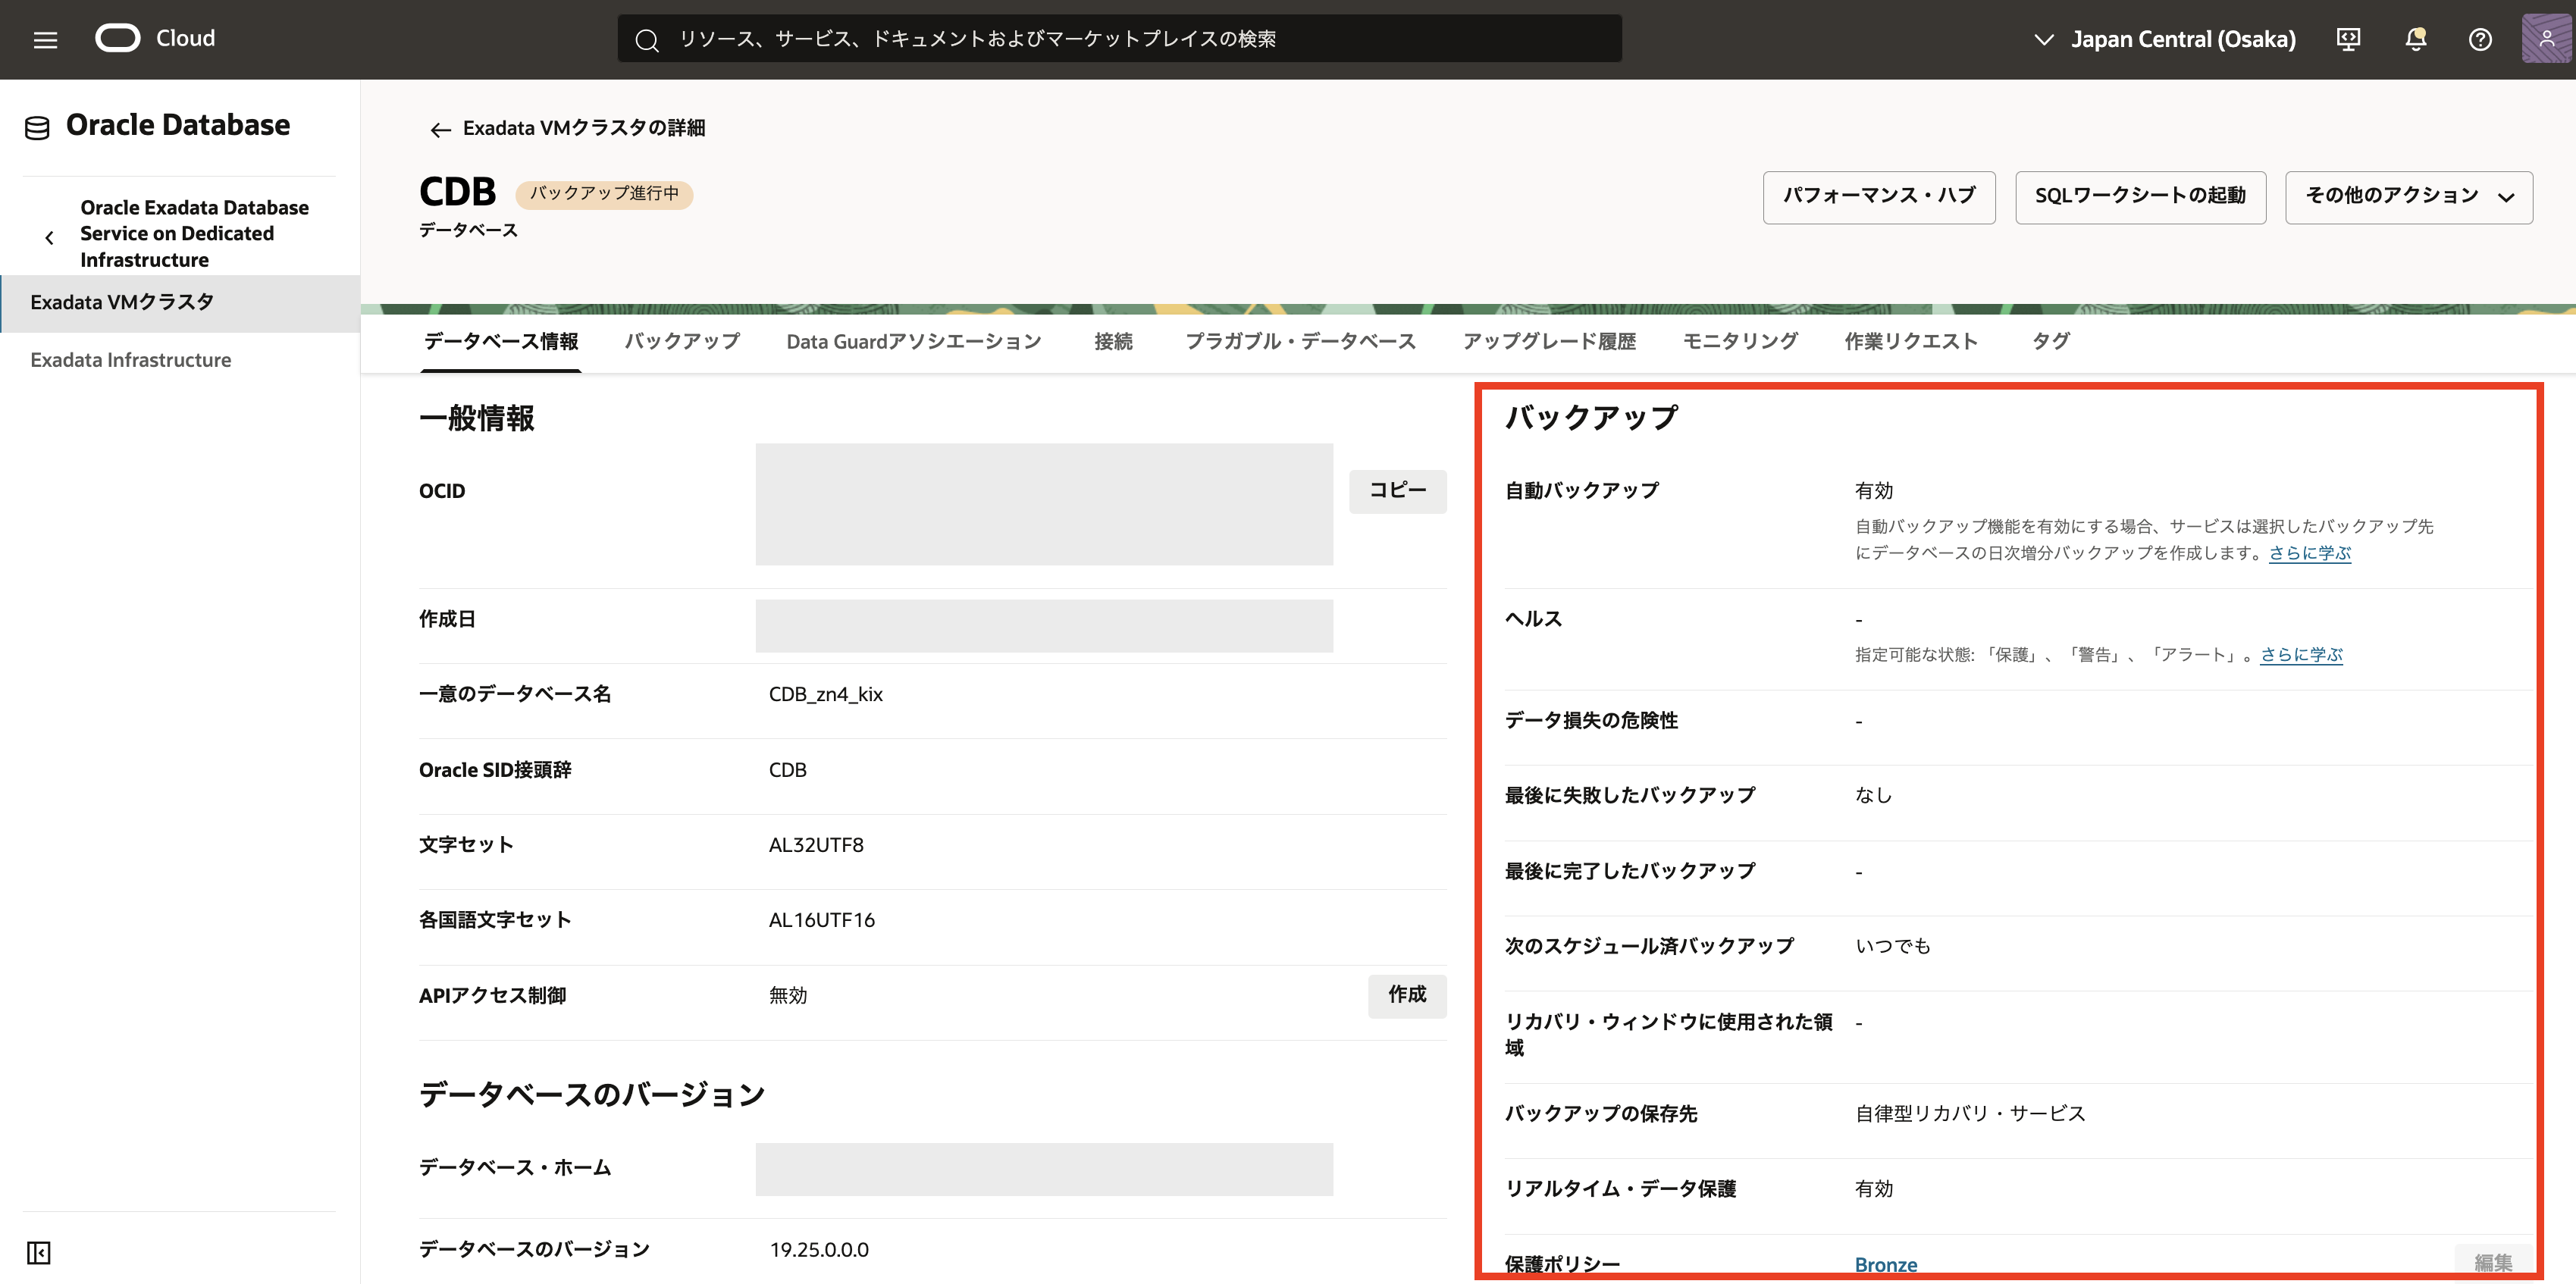Open the user profile avatar

coord(2546,40)
